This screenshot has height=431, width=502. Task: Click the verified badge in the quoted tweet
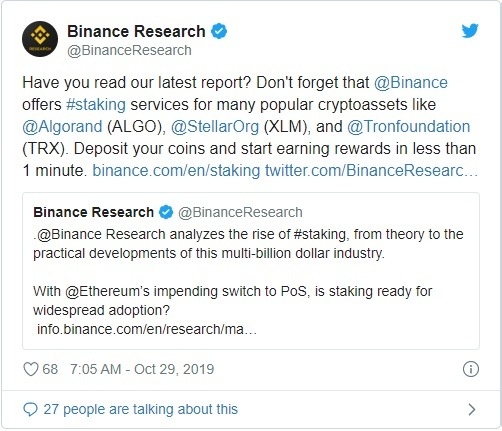(166, 212)
